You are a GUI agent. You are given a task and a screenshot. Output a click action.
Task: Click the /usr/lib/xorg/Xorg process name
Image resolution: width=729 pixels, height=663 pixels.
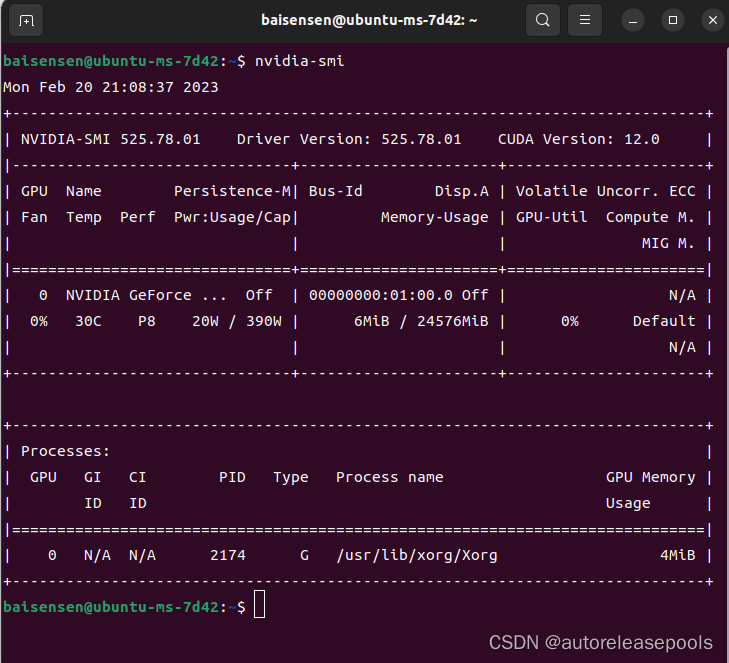[x=417, y=555]
